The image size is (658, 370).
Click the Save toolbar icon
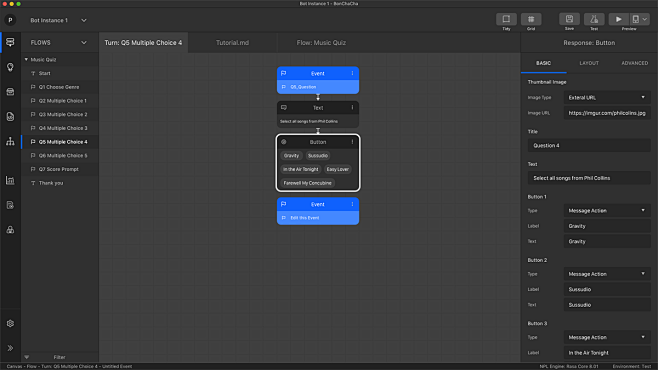click(x=569, y=19)
